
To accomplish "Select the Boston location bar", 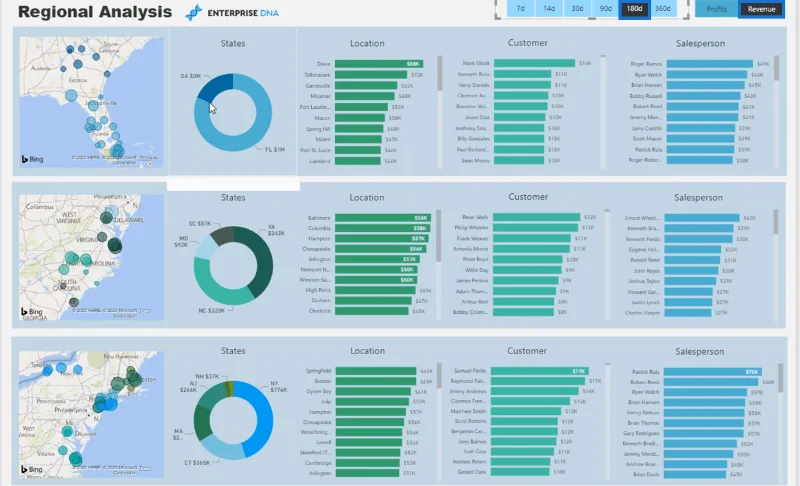I will pyautogui.click(x=376, y=381).
